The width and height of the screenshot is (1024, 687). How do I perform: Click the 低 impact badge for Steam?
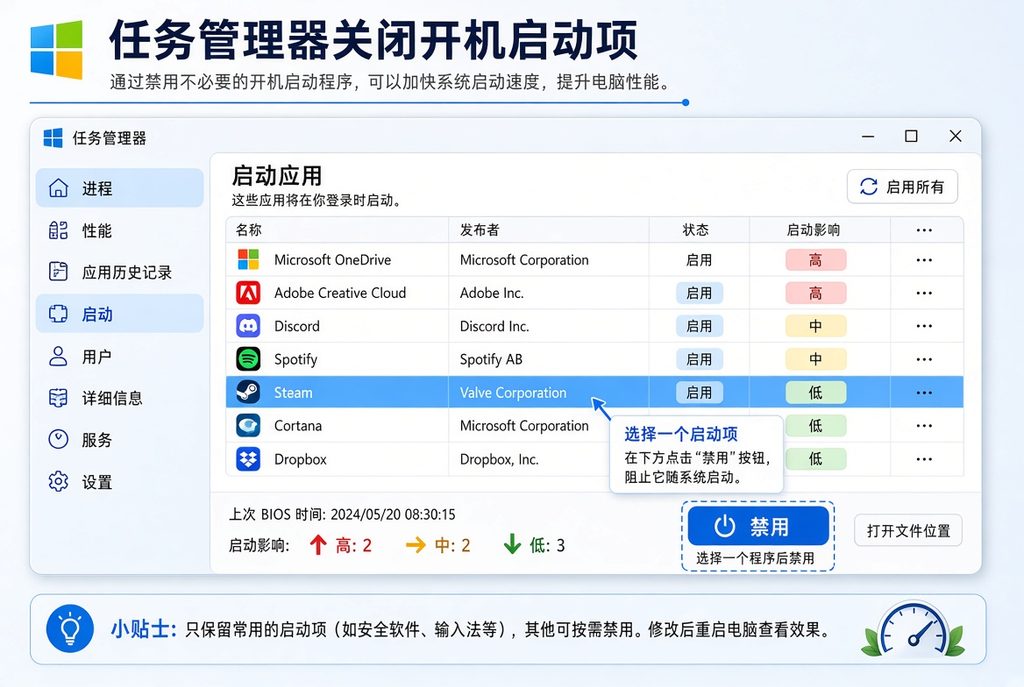point(816,392)
